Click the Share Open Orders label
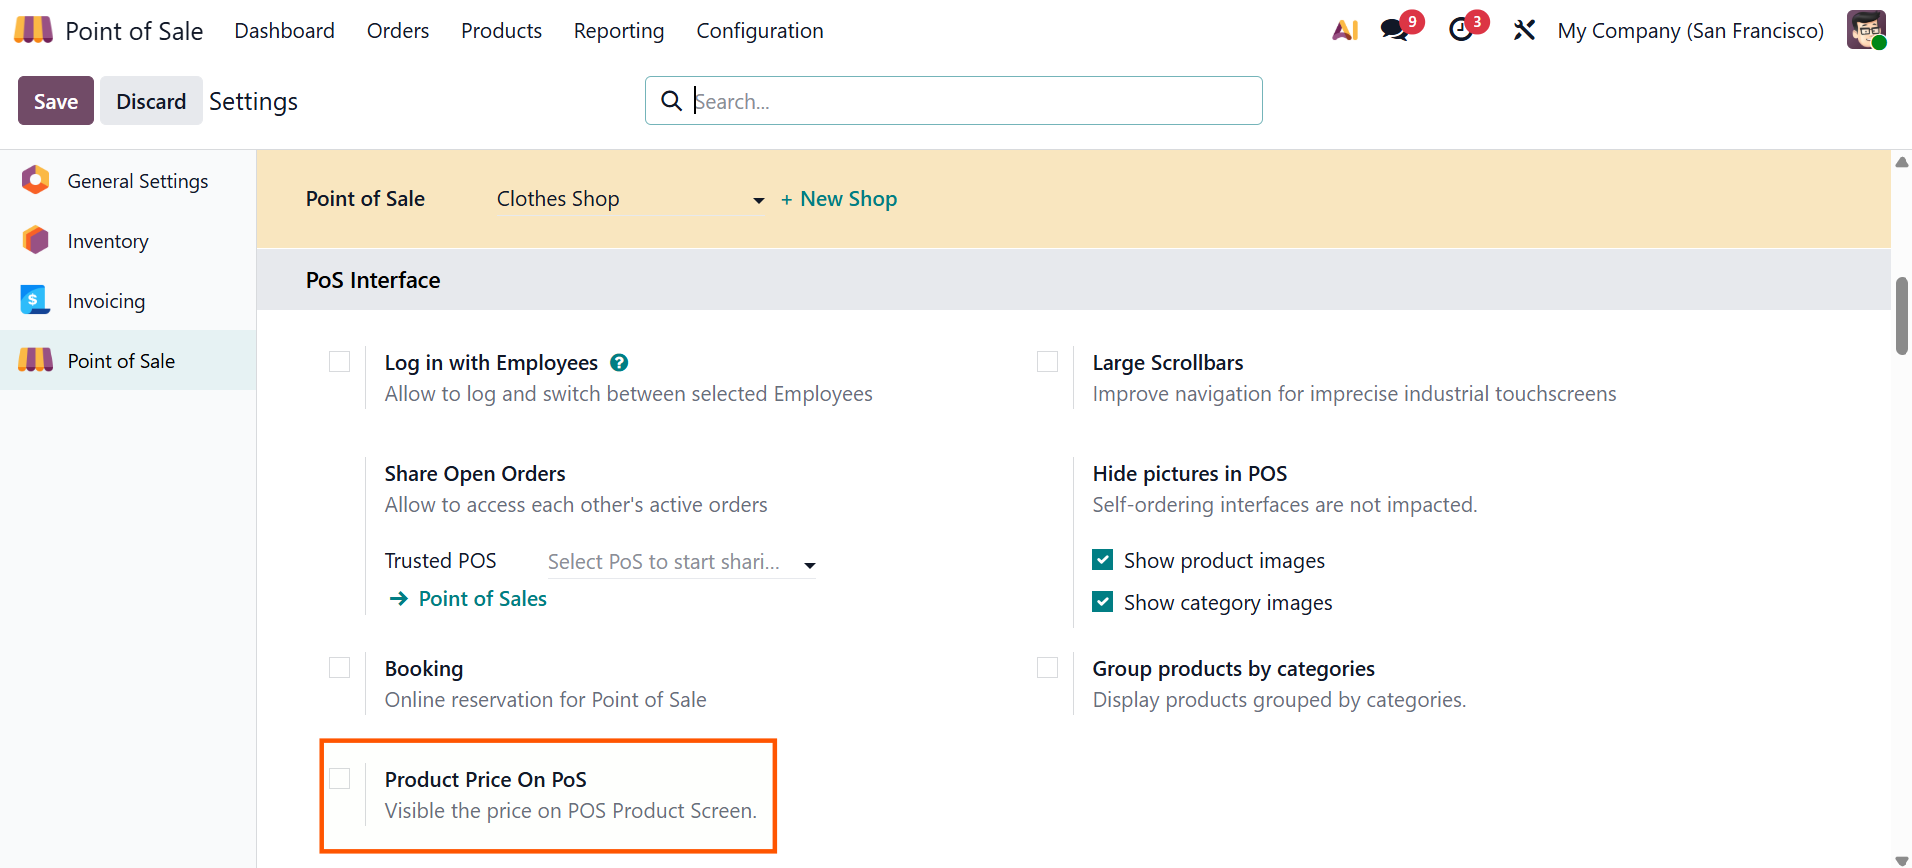Screen dimensions: 1912x868 pyautogui.click(x=475, y=473)
